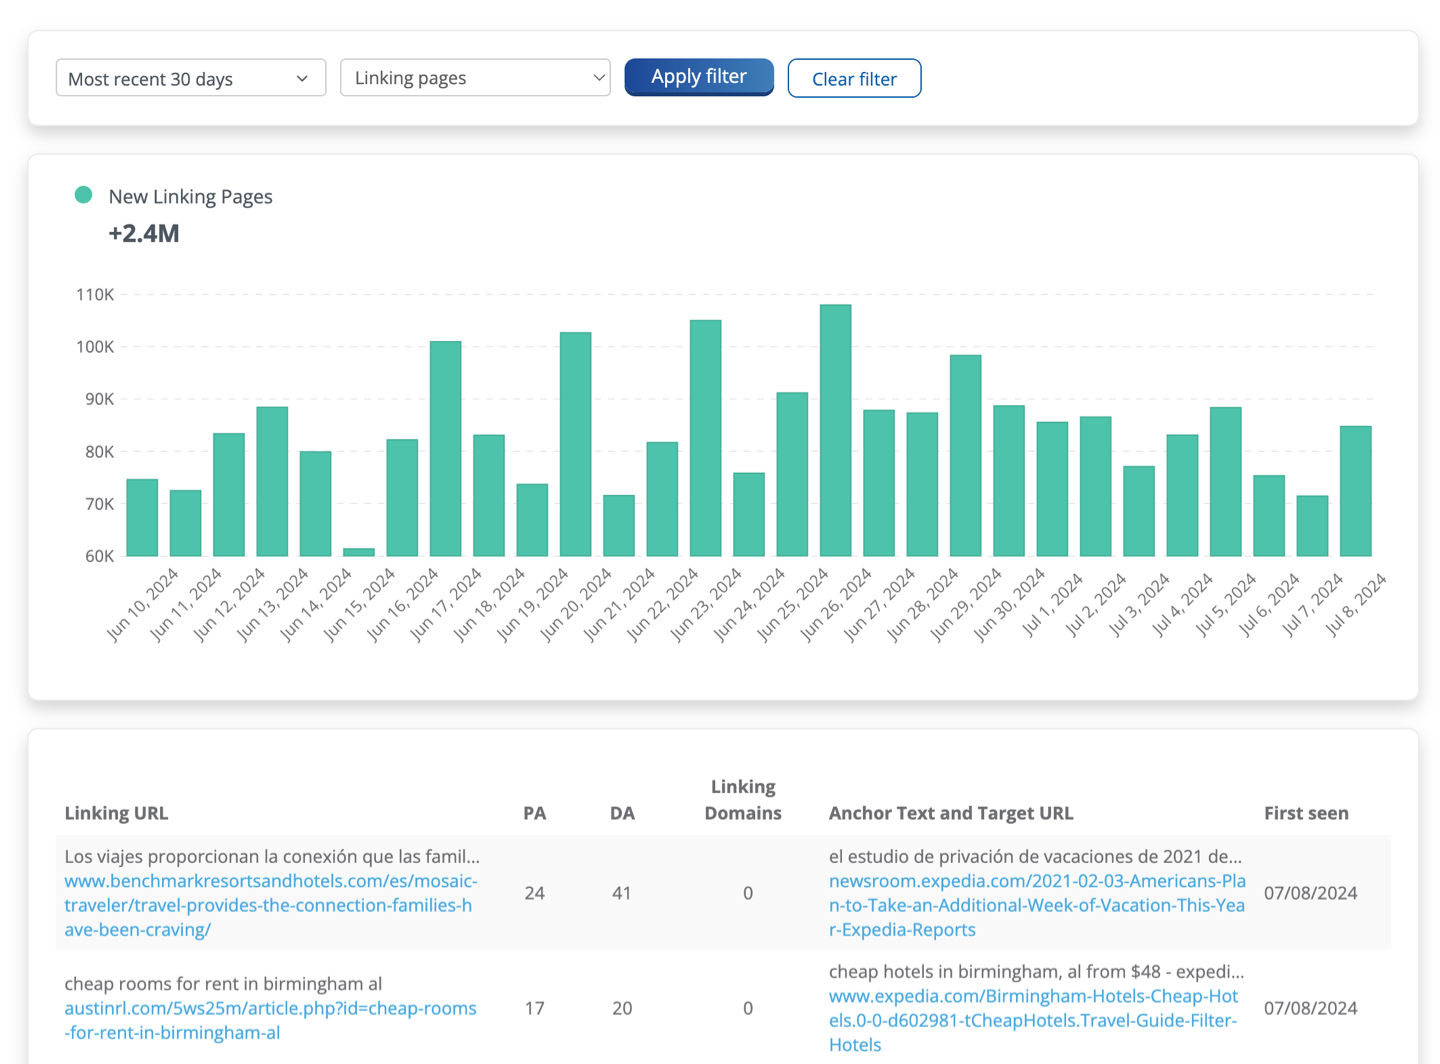Click 'cheap rooms for rent in birmingham al' title

coord(223,984)
